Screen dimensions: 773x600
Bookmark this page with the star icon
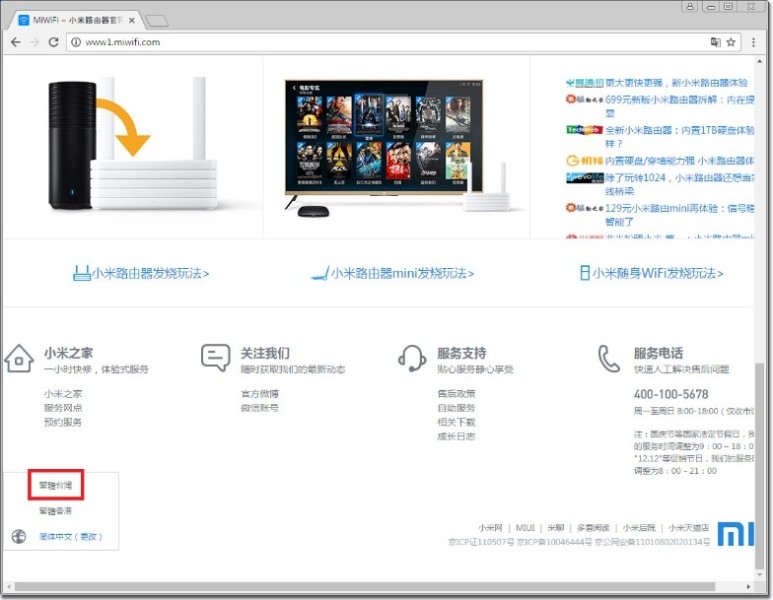click(731, 42)
